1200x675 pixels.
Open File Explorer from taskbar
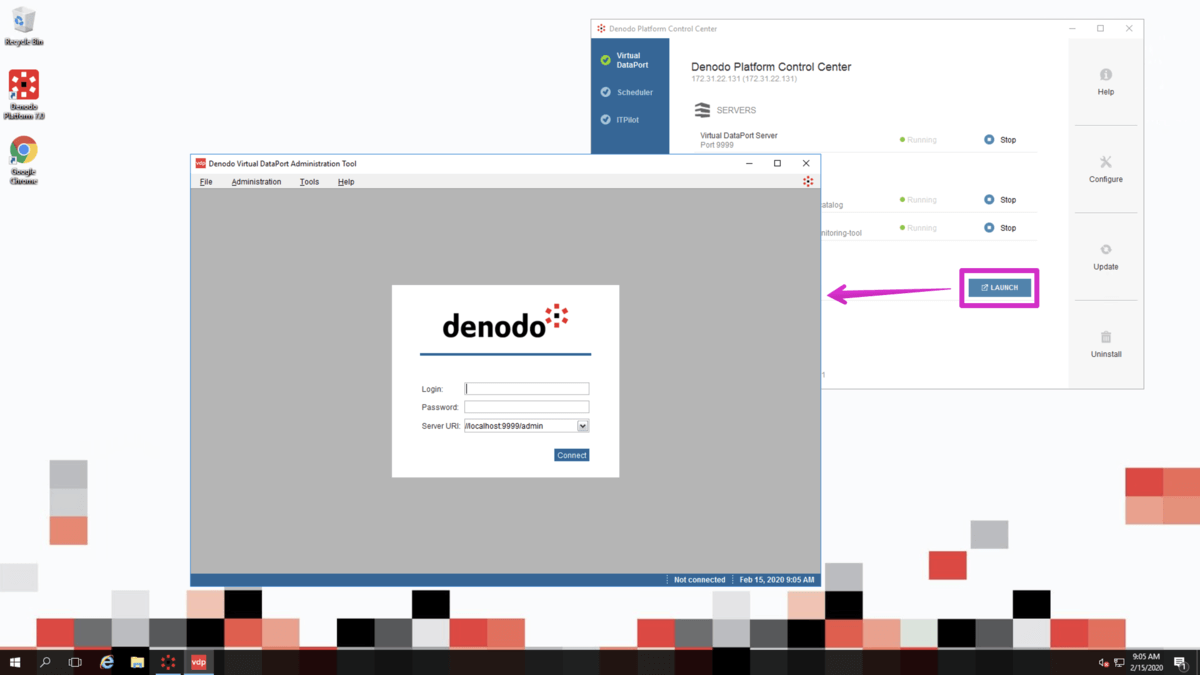tap(137, 662)
